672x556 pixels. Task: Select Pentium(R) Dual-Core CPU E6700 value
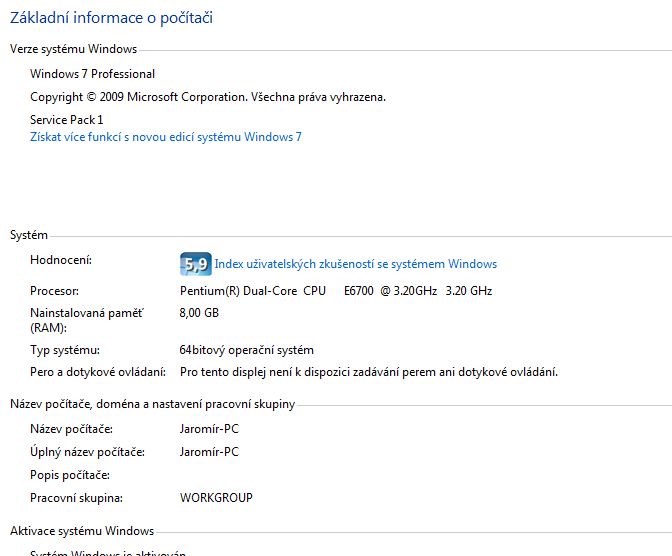[336, 291]
